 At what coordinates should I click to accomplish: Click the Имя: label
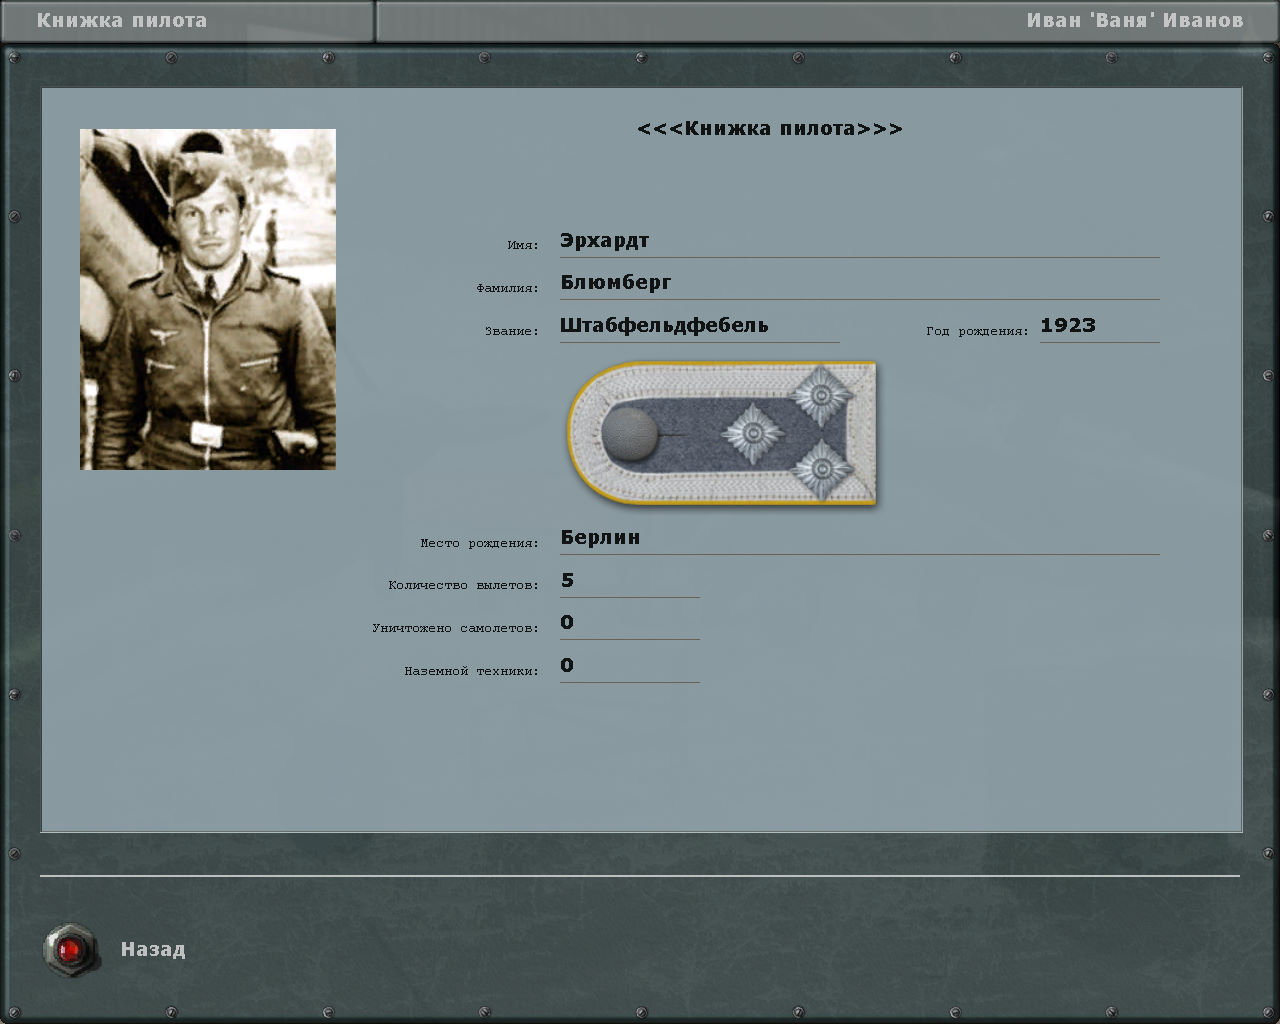523,245
